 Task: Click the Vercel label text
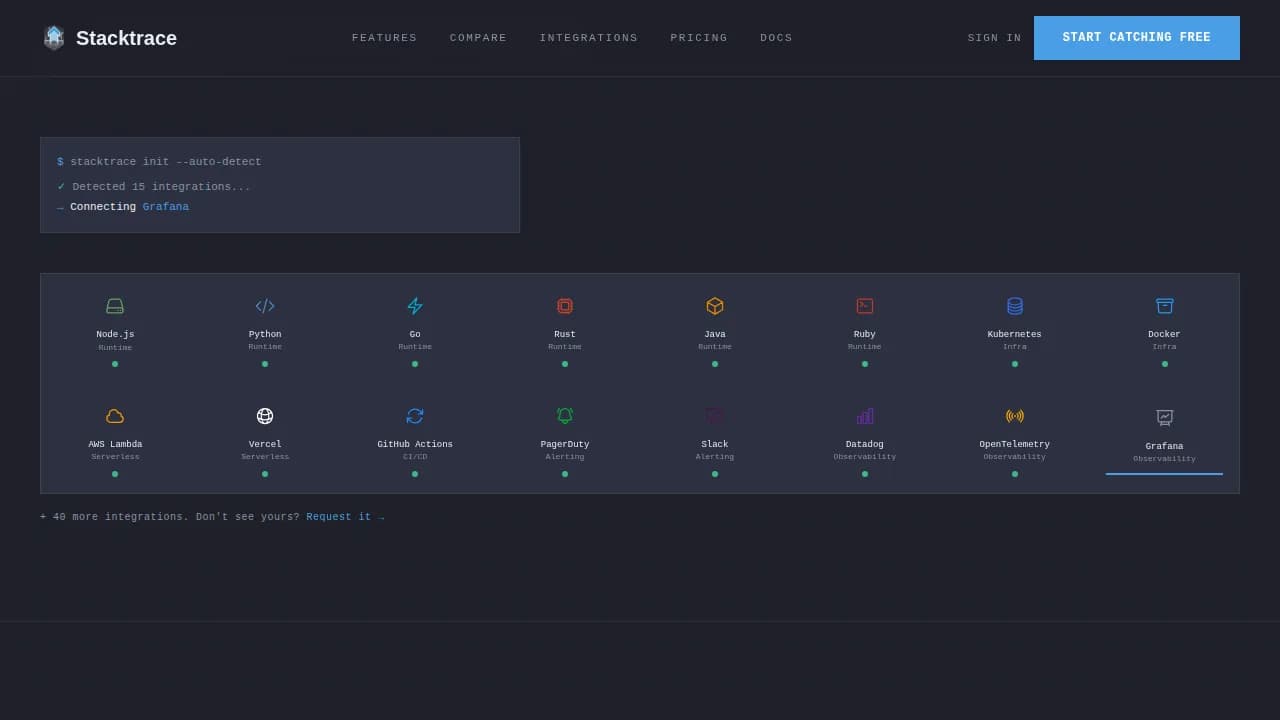(x=265, y=444)
